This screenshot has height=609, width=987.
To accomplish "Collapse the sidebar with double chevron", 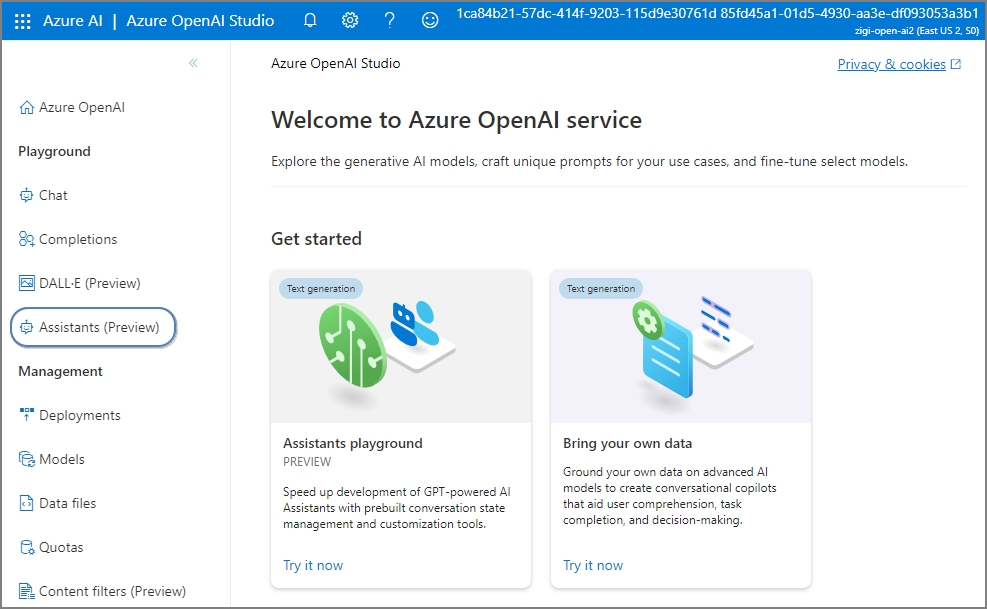I will click(x=193, y=63).
